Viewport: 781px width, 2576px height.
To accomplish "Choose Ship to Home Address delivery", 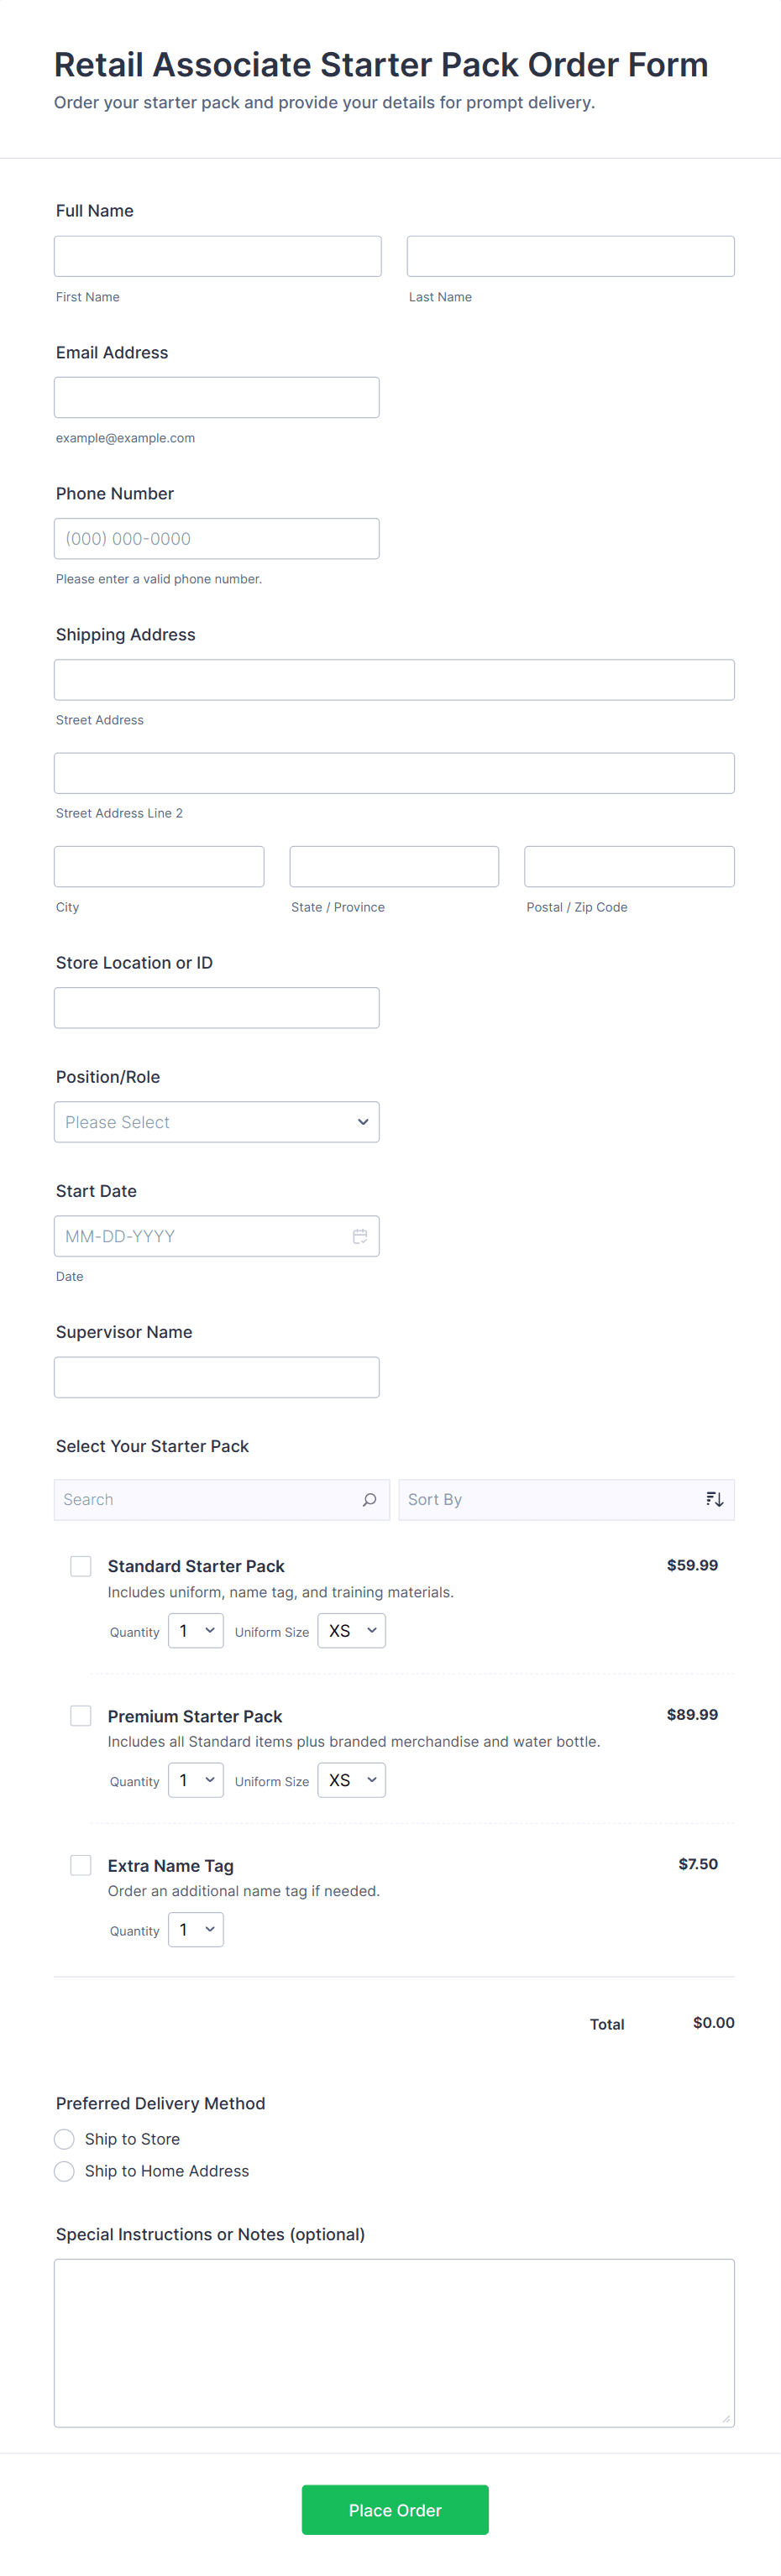I will pyautogui.click(x=65, y=2170).
